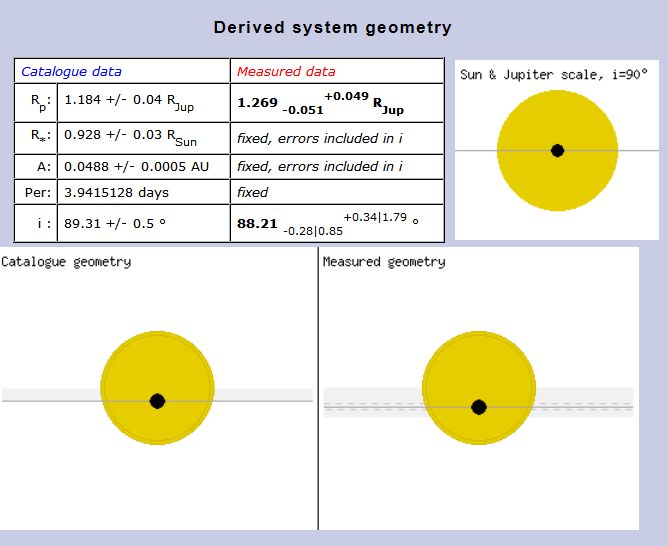Click the A: row label cell
The image size is (668, 546).
pyautogui.click(x=38, y=166)
